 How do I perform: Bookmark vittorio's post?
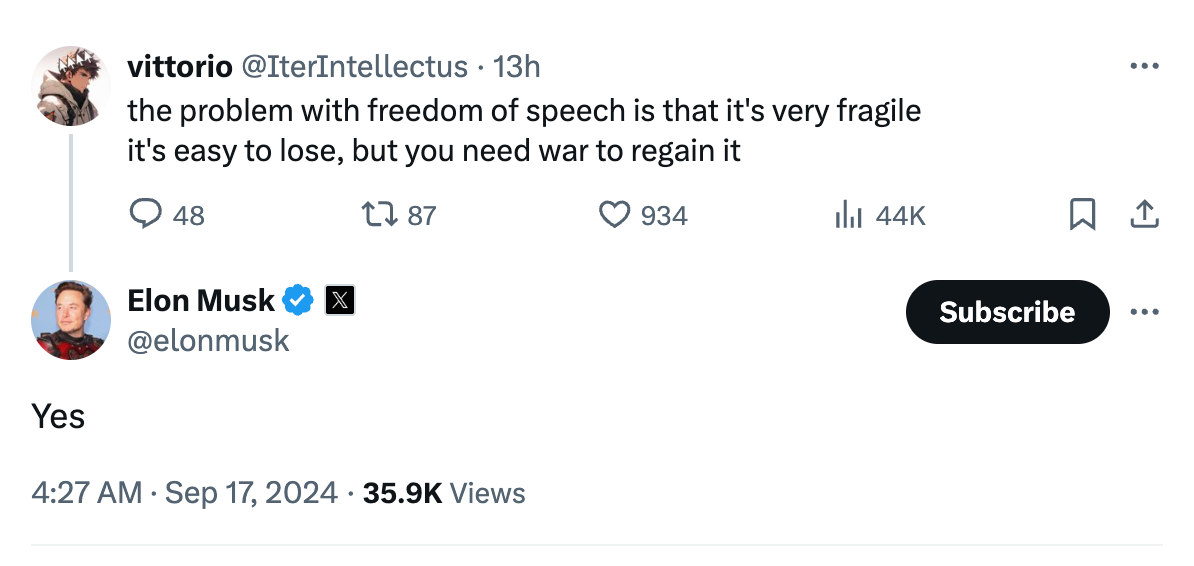(x=1082, y=214)
